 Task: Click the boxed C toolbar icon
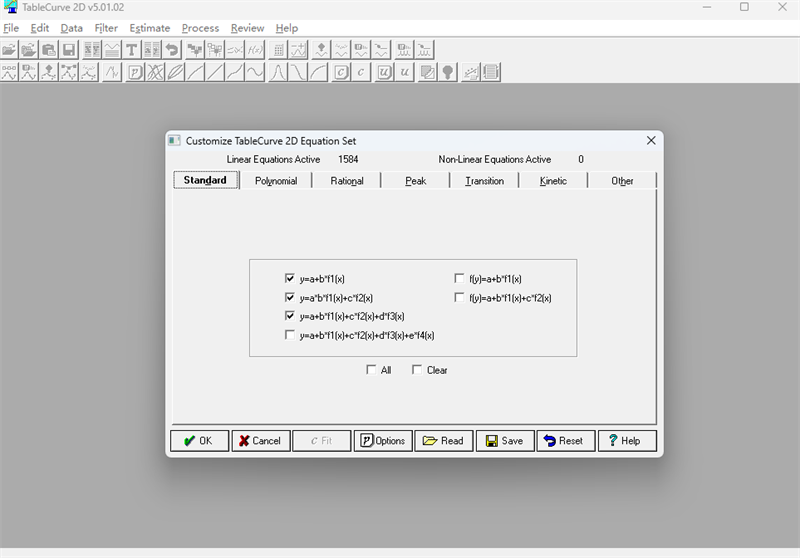coord(341,72)
